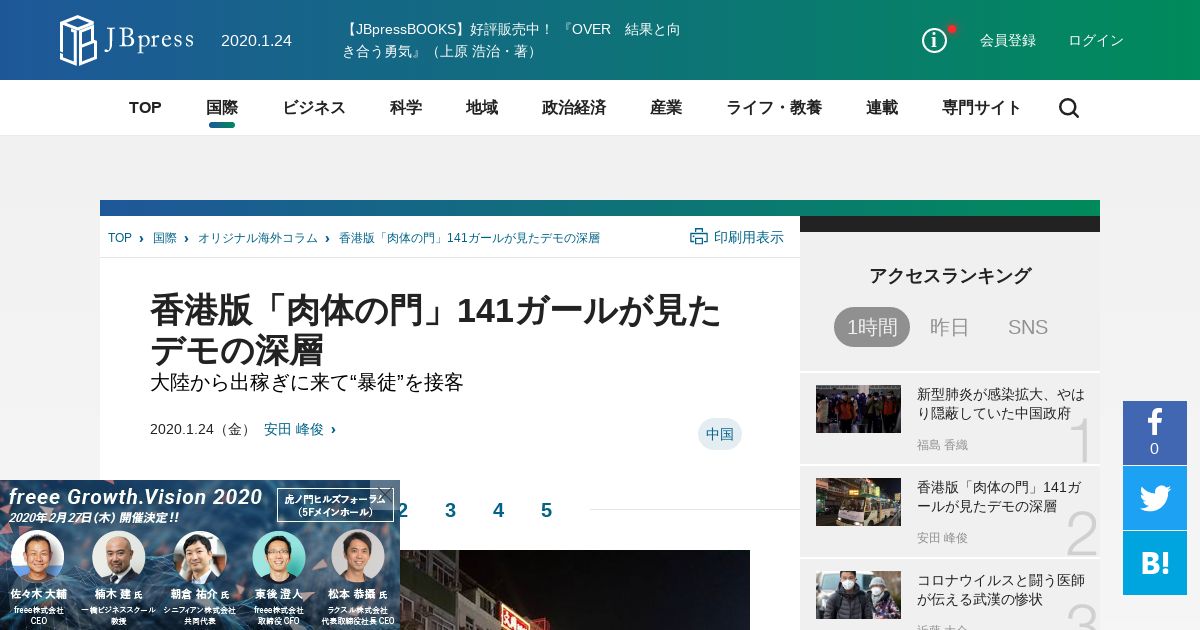This screenshot has height=630, width=1200.
Task: Click the JBpress logo
Action: pos(127,40)
